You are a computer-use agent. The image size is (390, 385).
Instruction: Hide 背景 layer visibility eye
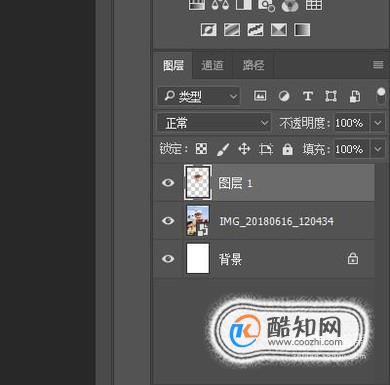click(x=168, y=259)
